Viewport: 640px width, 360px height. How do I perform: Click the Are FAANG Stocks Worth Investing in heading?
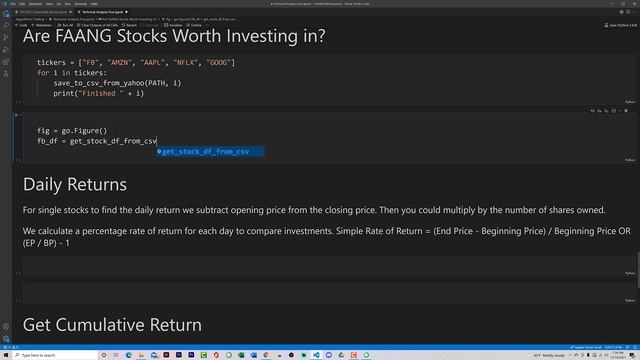tap(174, 36)
